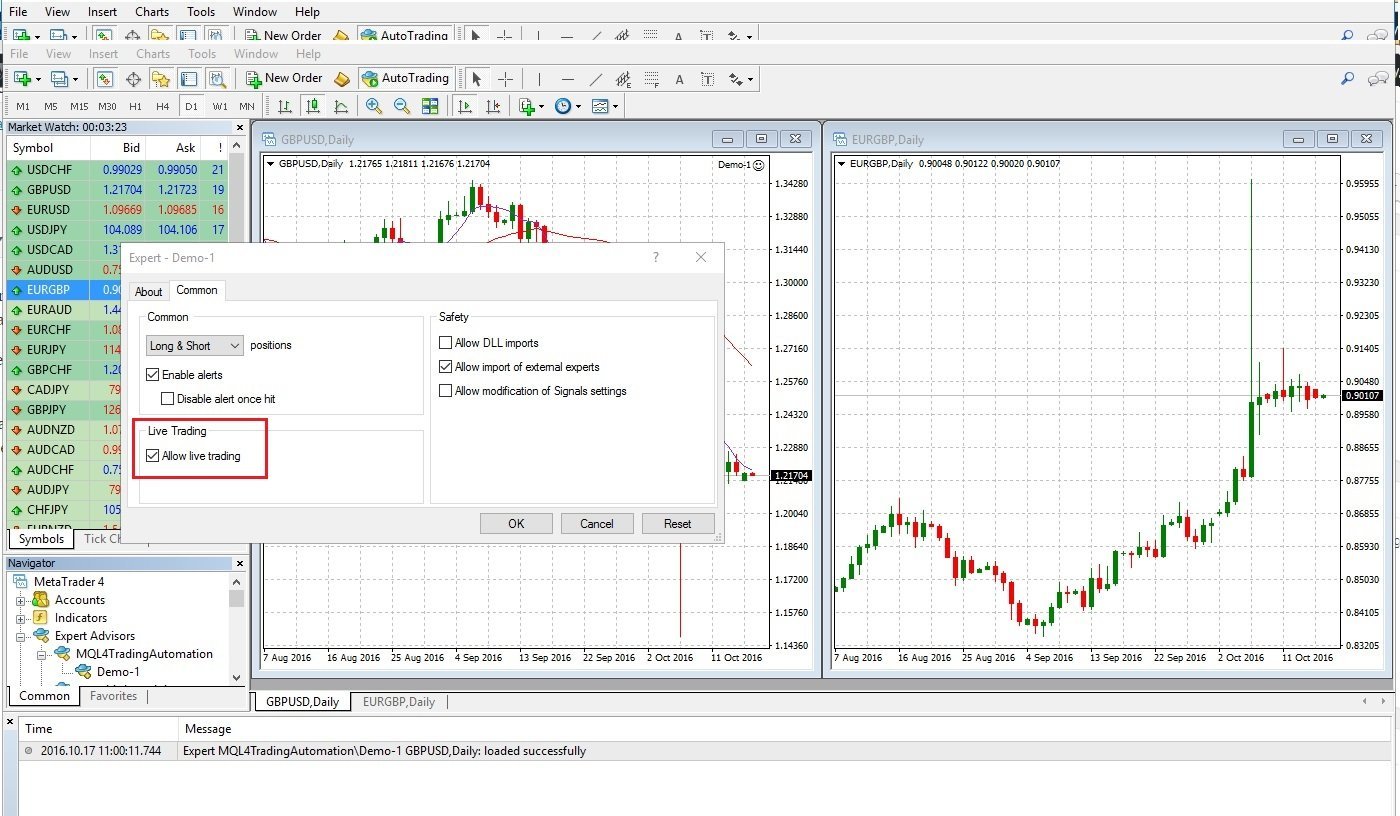Click the Terminal icon in the full toolbar under the grayed menu
Image resolution: width=1400 pixels, height=816 pixels.
click(x=189, y=78)
